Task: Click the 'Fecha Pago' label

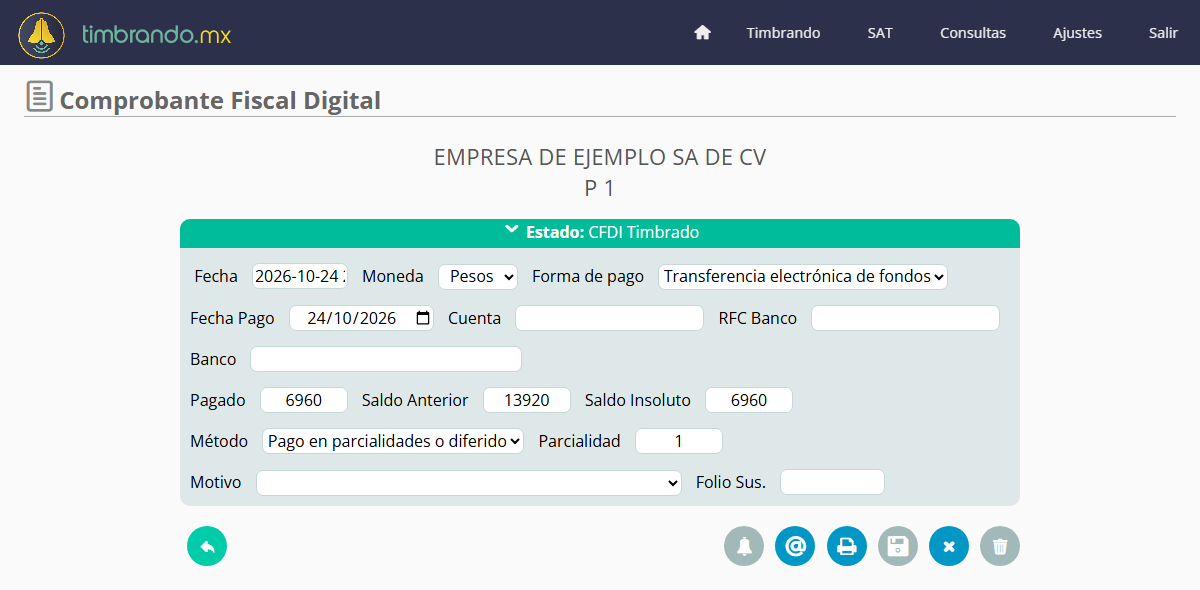Action: click(x=232, y=318)
